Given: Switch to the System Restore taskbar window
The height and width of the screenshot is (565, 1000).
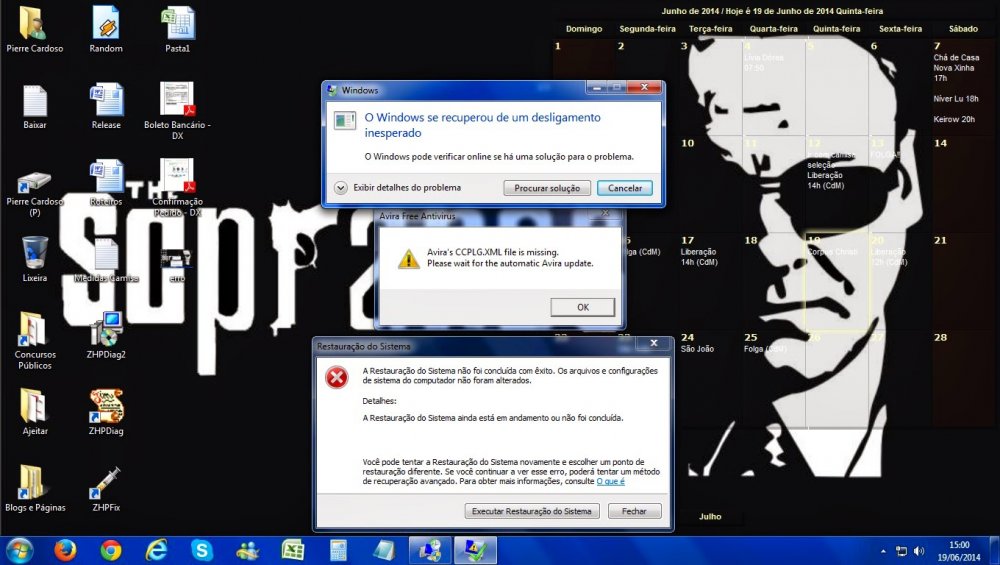Looking at the screenshot, I should (429, 550).
